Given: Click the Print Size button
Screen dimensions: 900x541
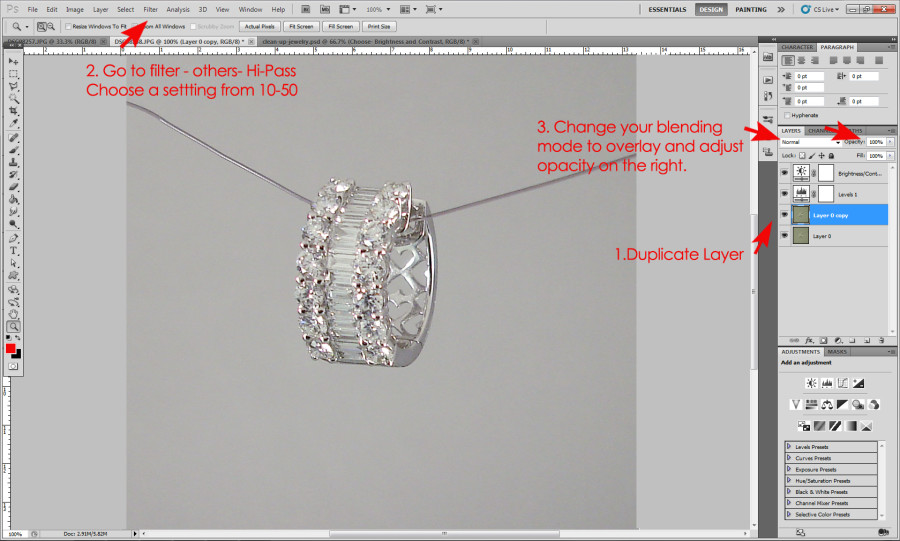Looking at the screenshot, I should [x=379, y=26].
